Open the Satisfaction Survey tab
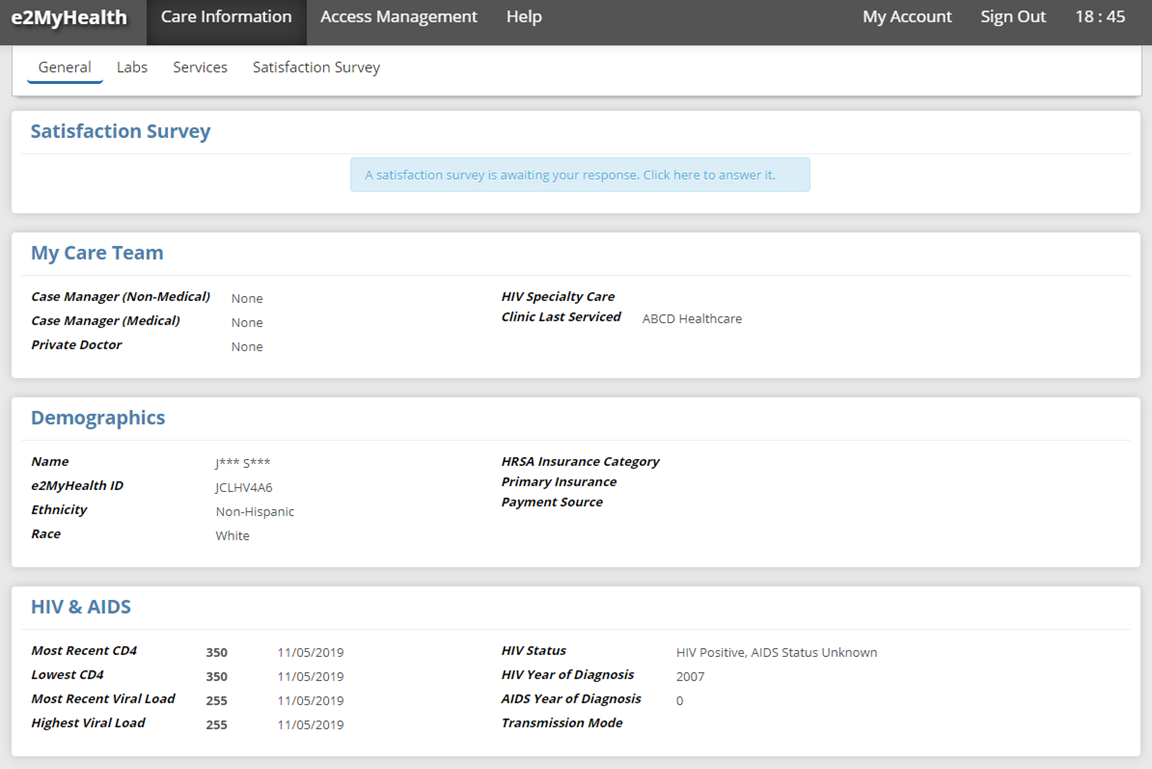 click(316, 67)
